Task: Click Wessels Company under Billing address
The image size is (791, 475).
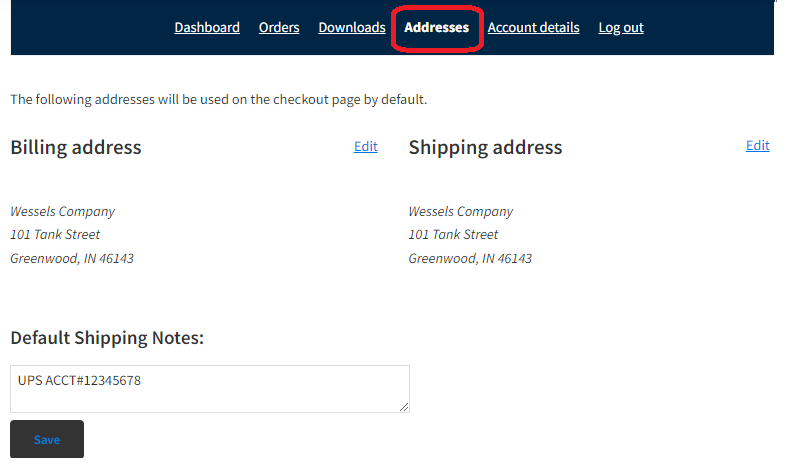Action: 63,211
